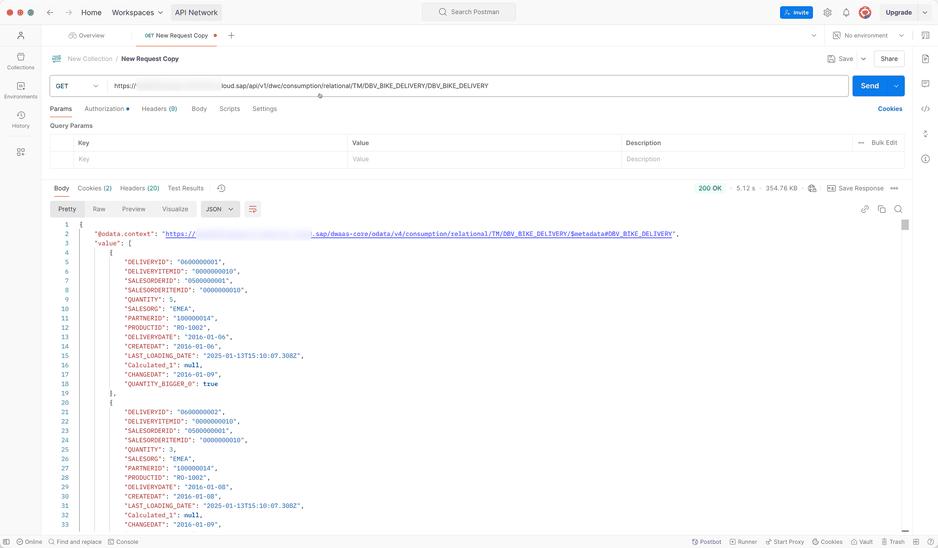Click the Share button
The width and height of the screenshot is (938, 548).
pos(889,59)
